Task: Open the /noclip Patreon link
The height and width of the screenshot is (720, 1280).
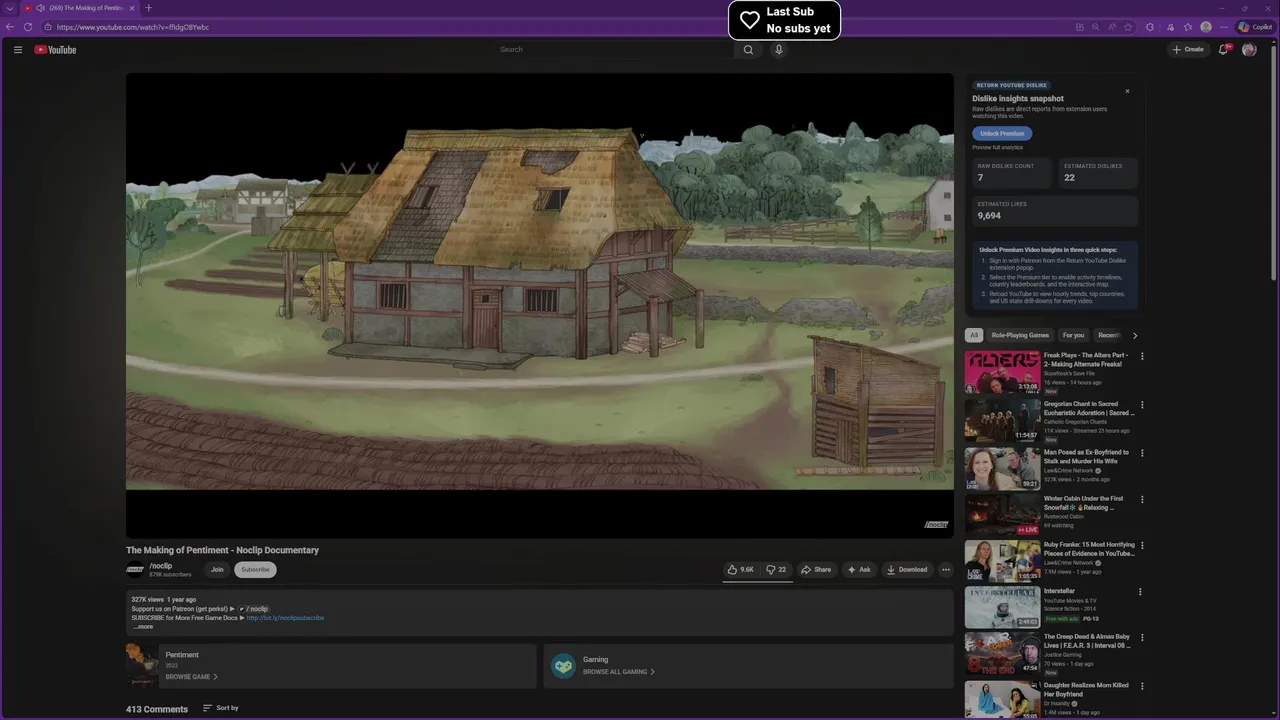Action: [x=253, y=609]
